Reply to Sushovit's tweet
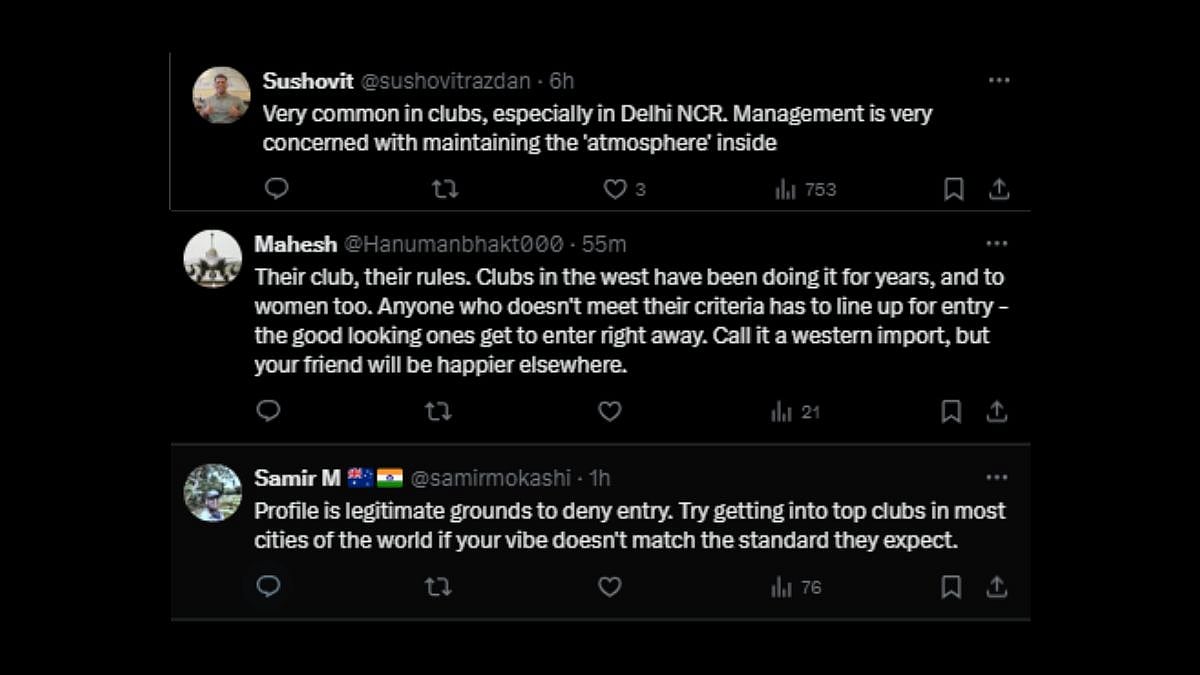This screenshot has width=1200, height=675. tap(277, 189)
